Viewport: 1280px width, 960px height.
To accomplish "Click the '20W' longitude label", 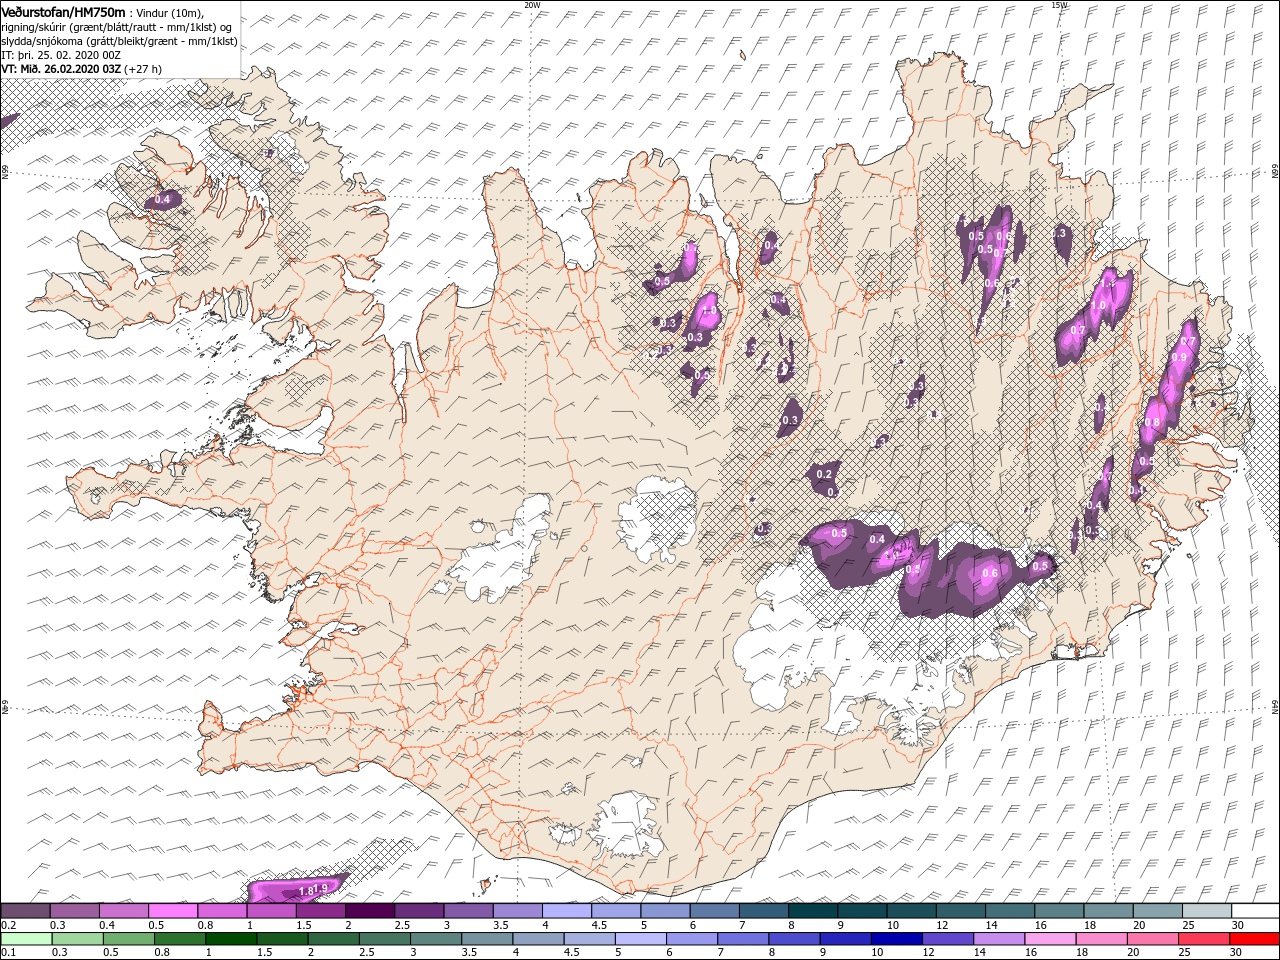I will (x=532, y=5).
